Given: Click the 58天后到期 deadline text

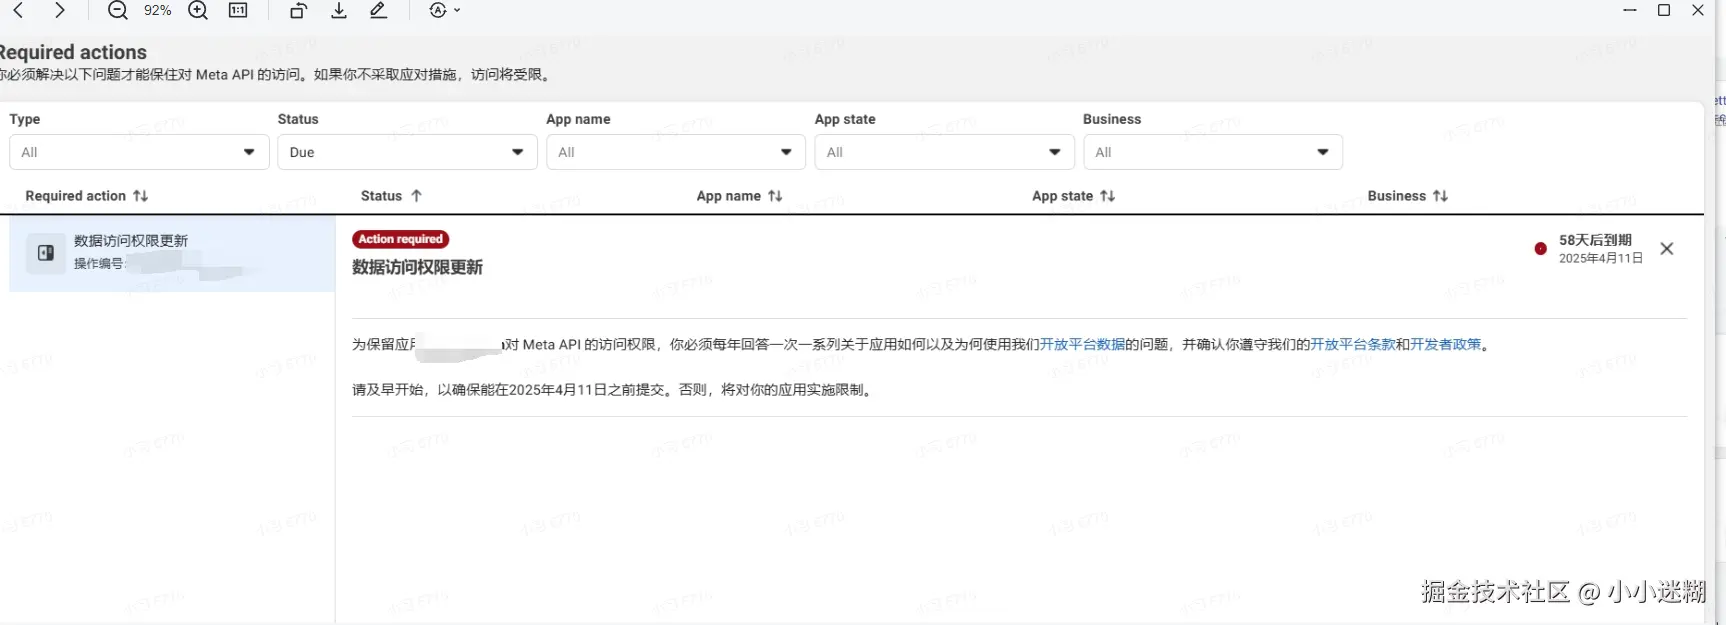Looking at the screenshot, I should [1595, 240].
